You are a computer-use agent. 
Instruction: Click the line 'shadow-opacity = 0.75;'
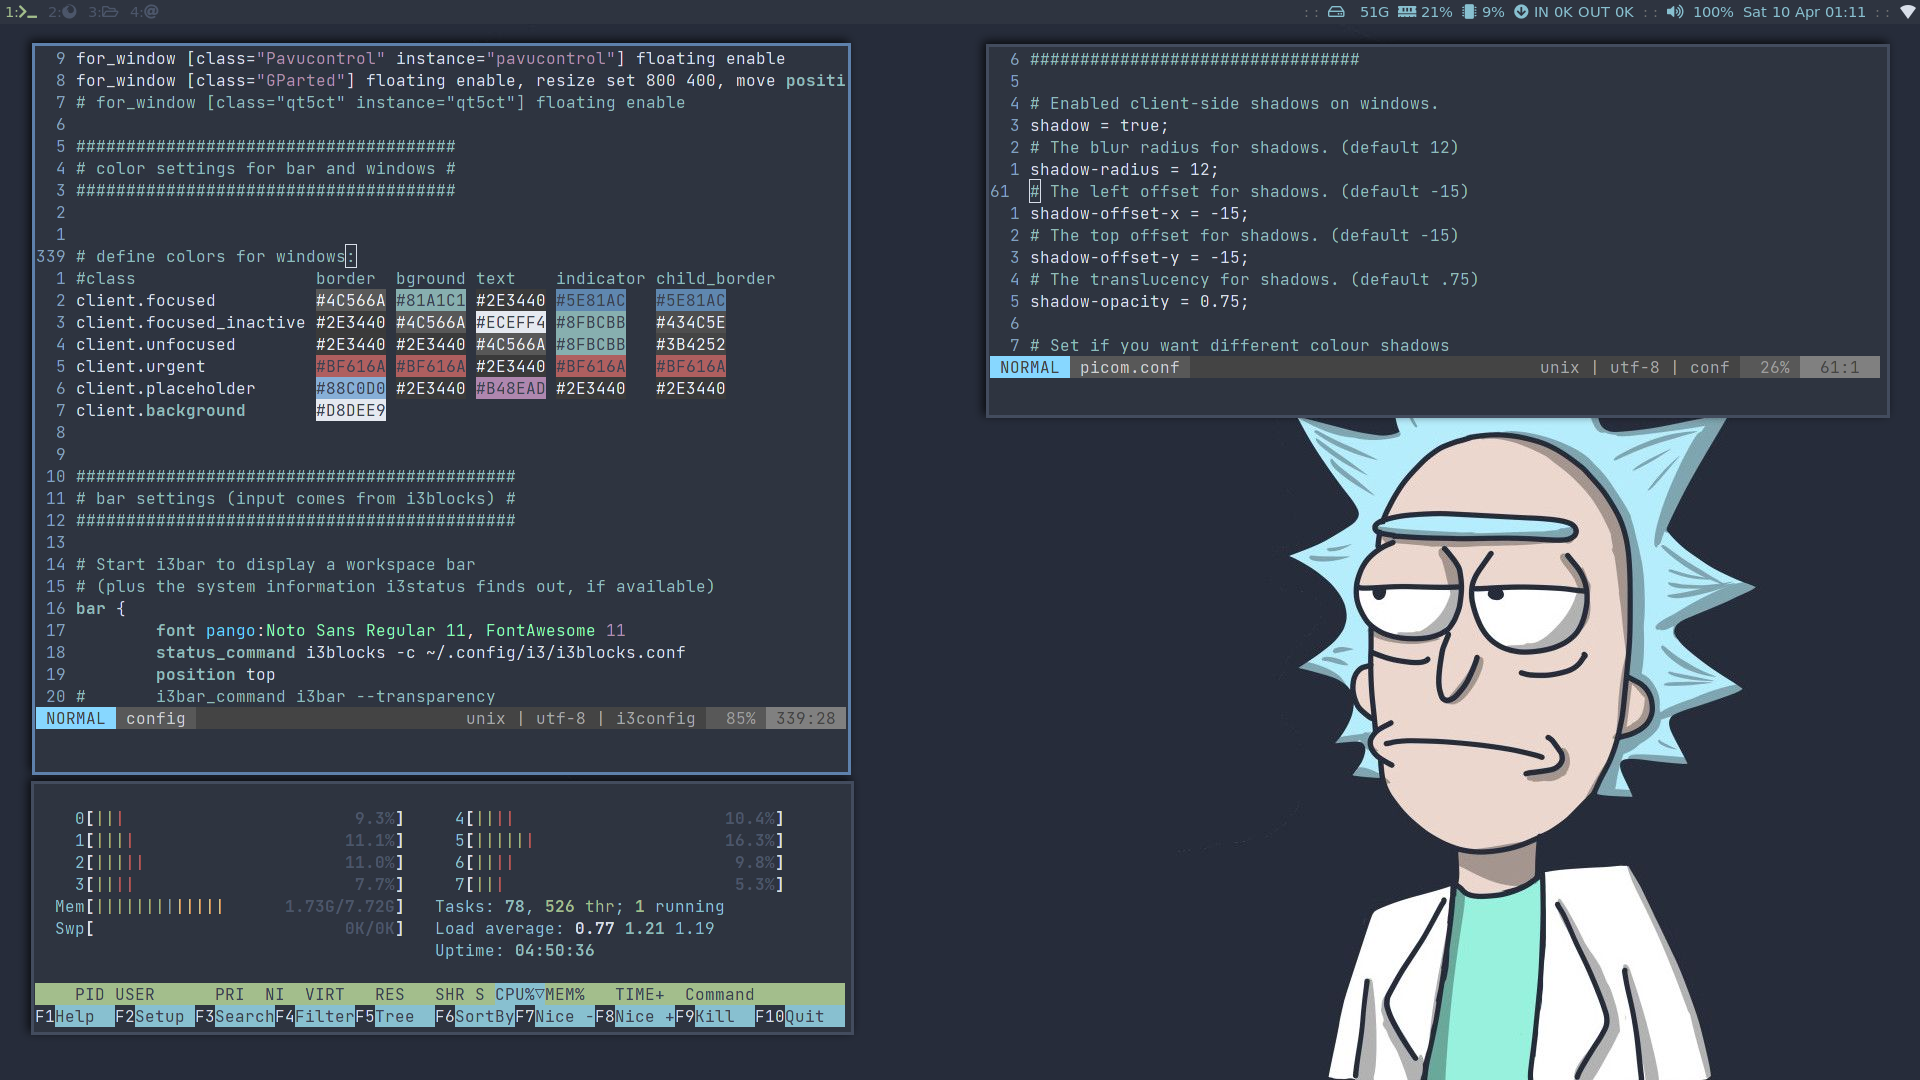(x=1139, y=302)
